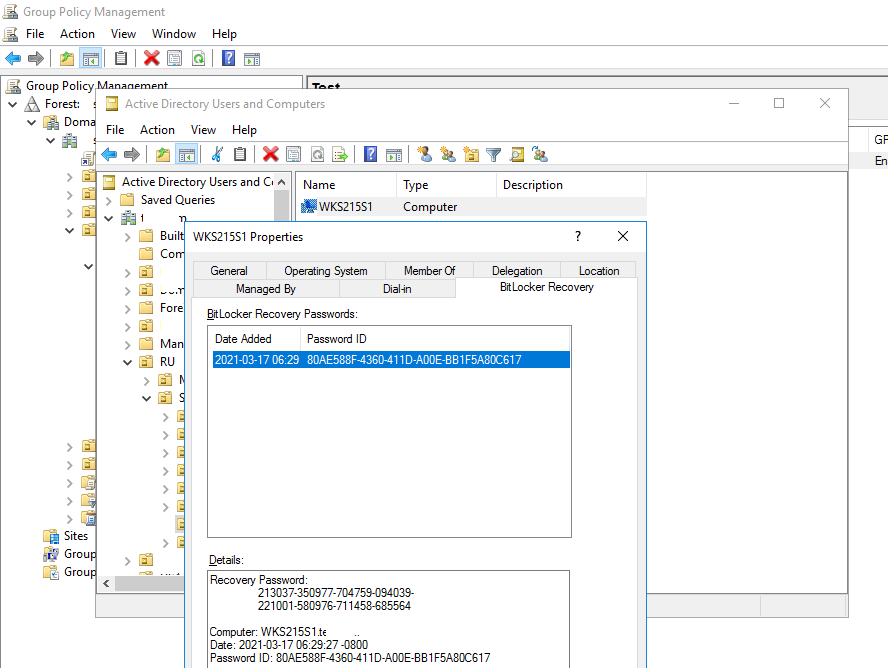Select the Active Directory Users and Computers root node
The height and width of the screenshot is (668, 888).
tap(197, 182)
